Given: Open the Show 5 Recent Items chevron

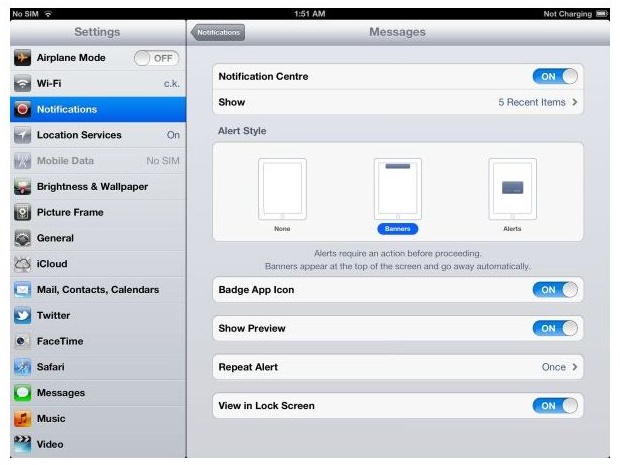Looking at the screenshot, I should [x=575, y=102].
